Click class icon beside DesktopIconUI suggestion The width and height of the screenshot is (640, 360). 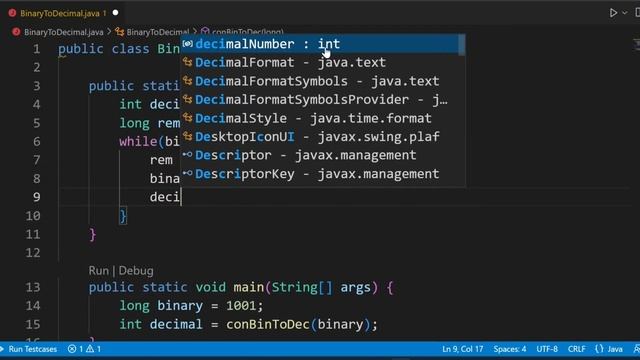pos(187,136)
